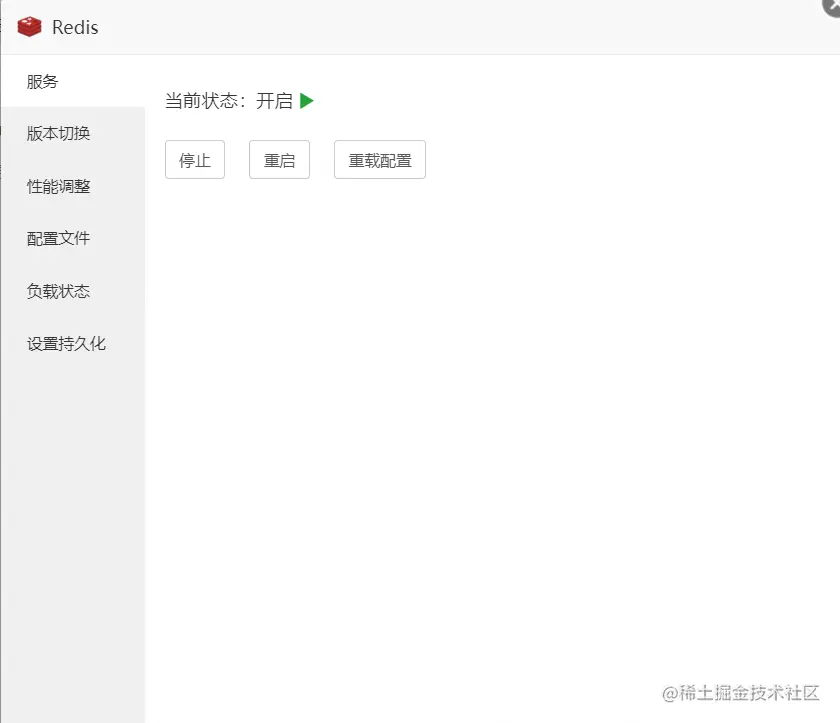Image resolution: width=840 pixels, height=723 pixels.
Task: Go to 设置持久化 tab
Action: pyautogui.click(x=73, y=343)
